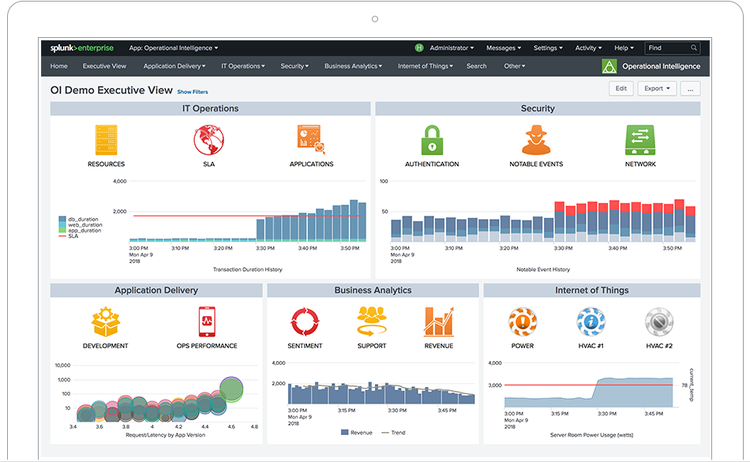Click the db_duration legend color swatch
Screen dimensions: 750x462
point(62,217)
